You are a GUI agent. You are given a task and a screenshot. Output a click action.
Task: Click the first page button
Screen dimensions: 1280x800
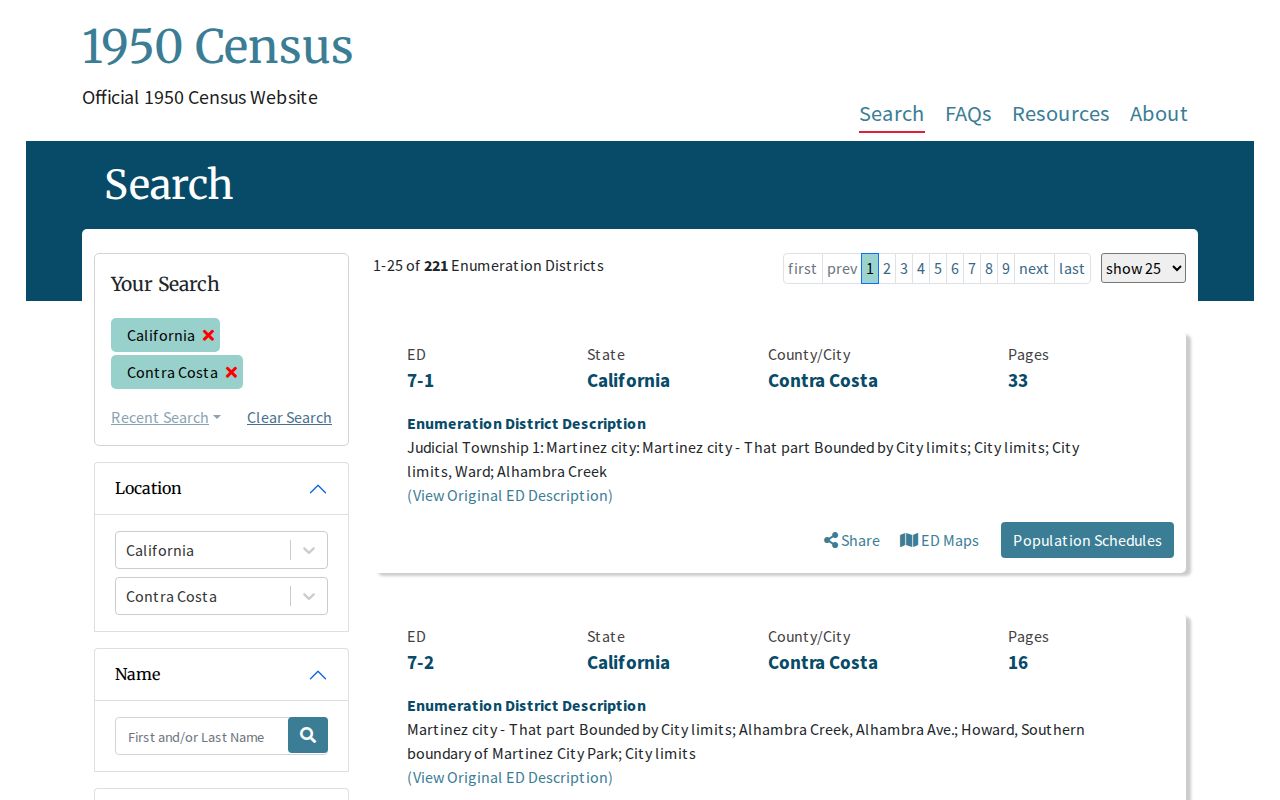coord(803,268)
